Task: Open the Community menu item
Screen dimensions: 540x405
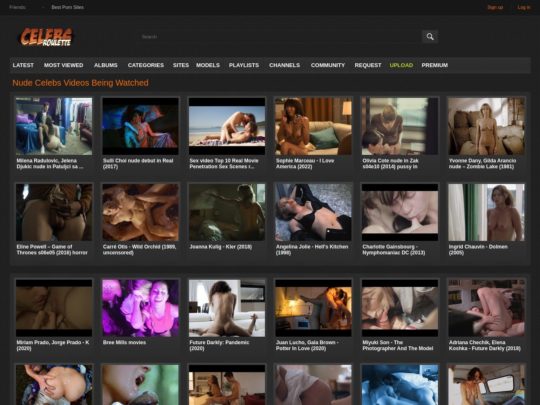Action: 328,65
